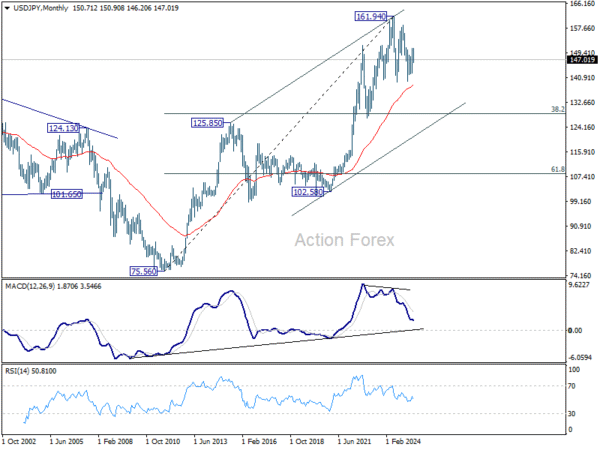Click the current price tag 147.019
600x450 pixels.
tap(582, 60)
